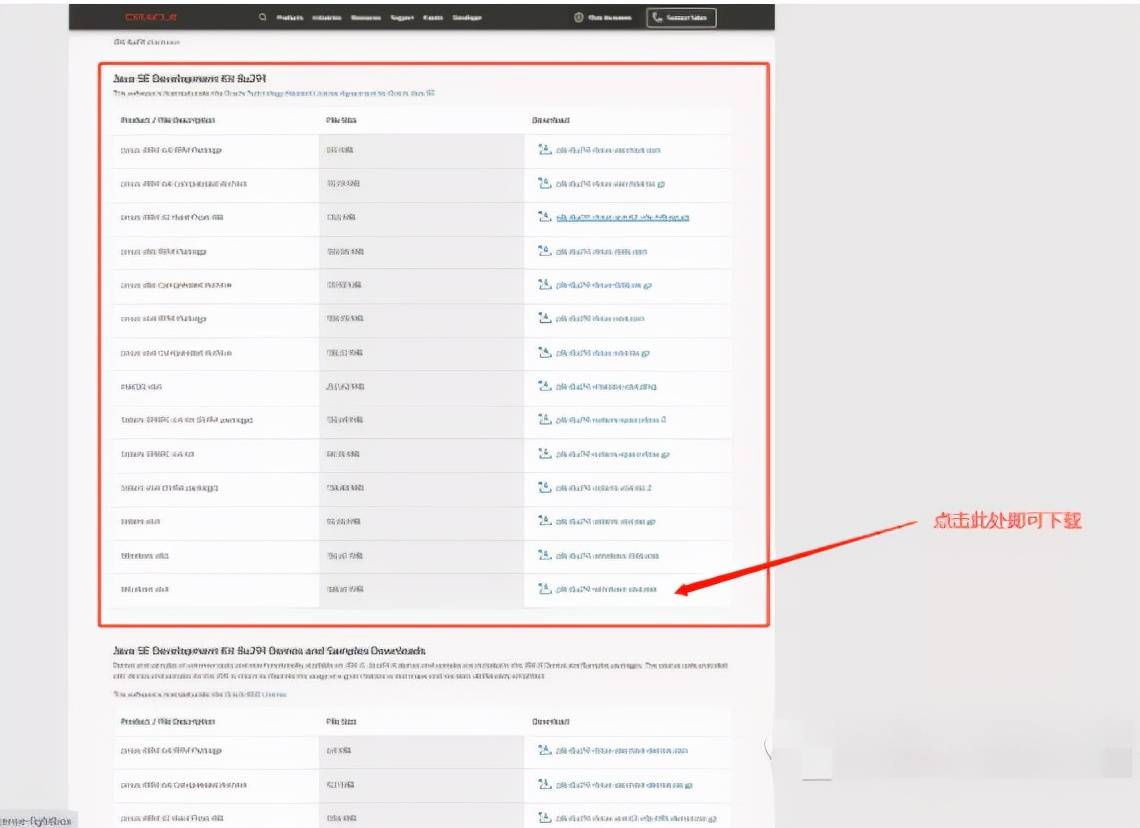The image size is (1140, 828).
Task: Click download icon for Linux x86 Compressed Archive
Action: pos(545,284)
